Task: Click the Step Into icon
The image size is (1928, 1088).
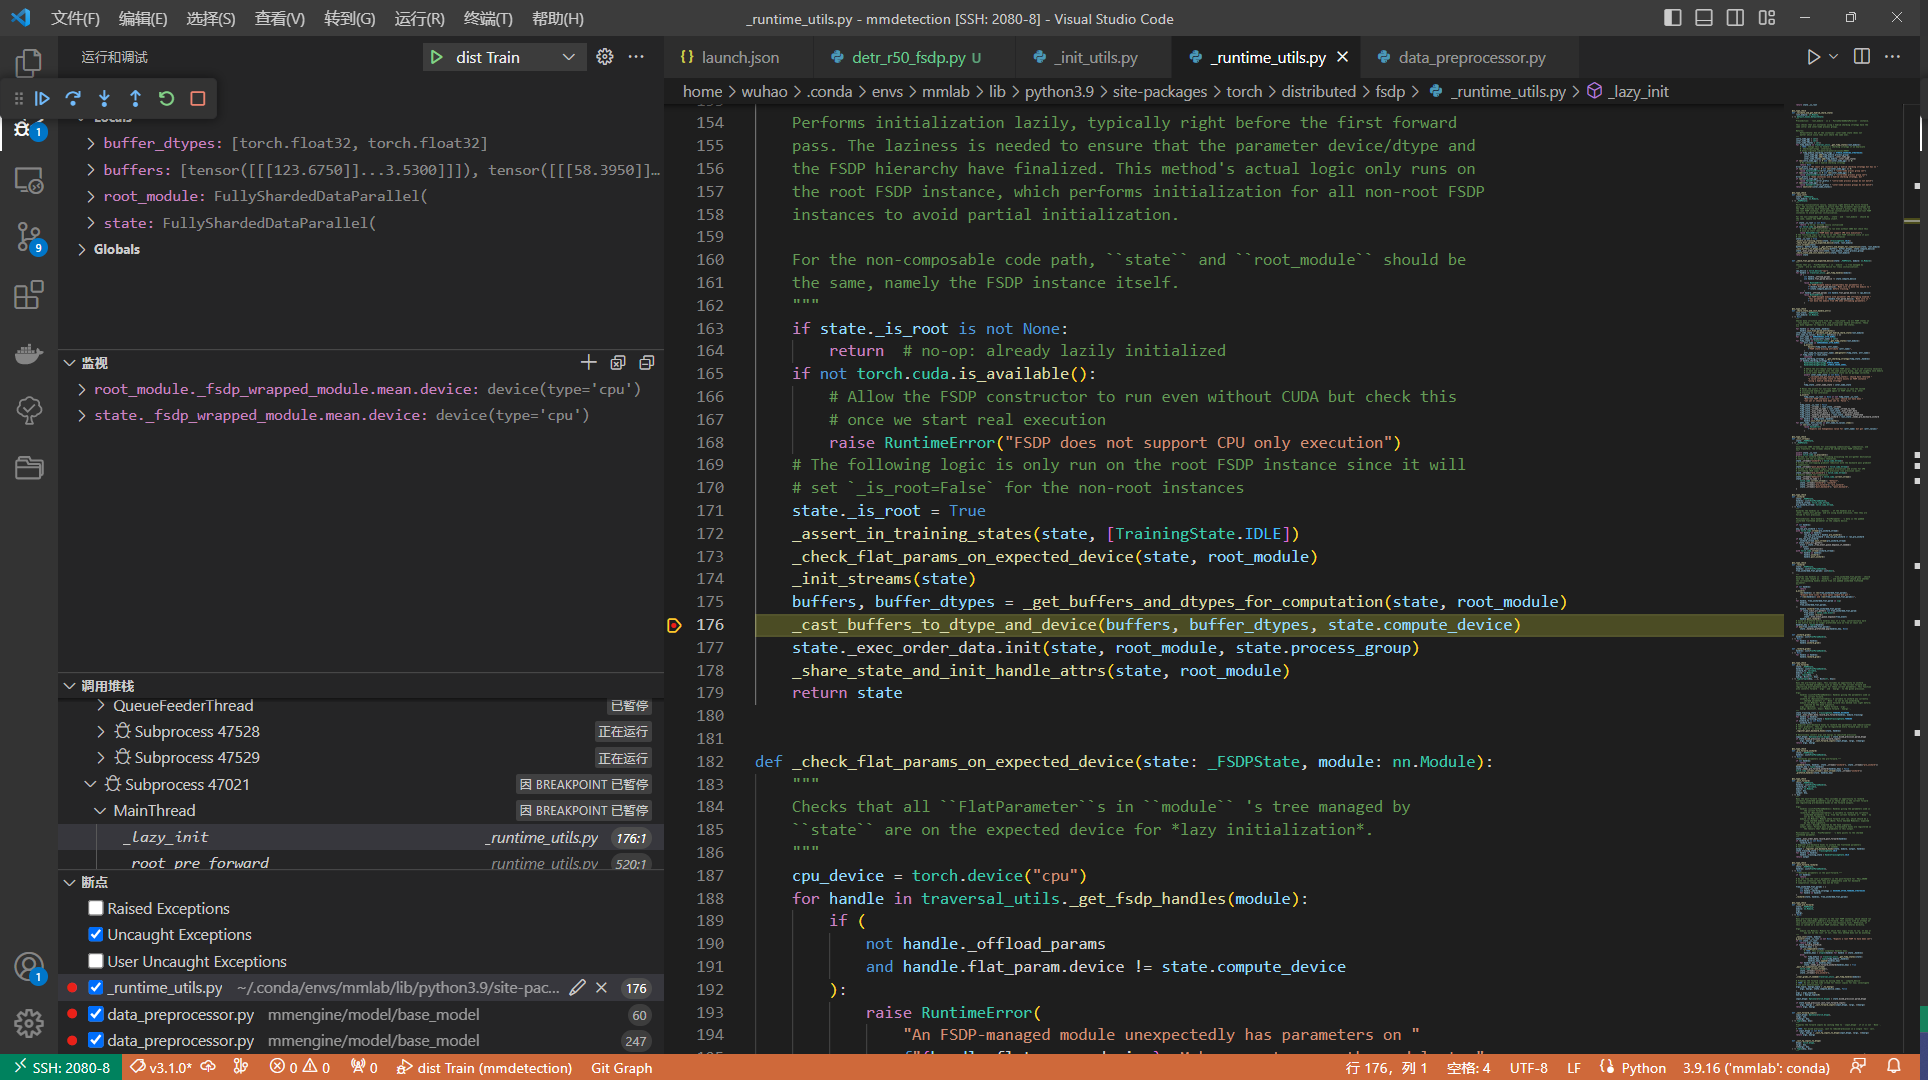Action: [104, 98]
